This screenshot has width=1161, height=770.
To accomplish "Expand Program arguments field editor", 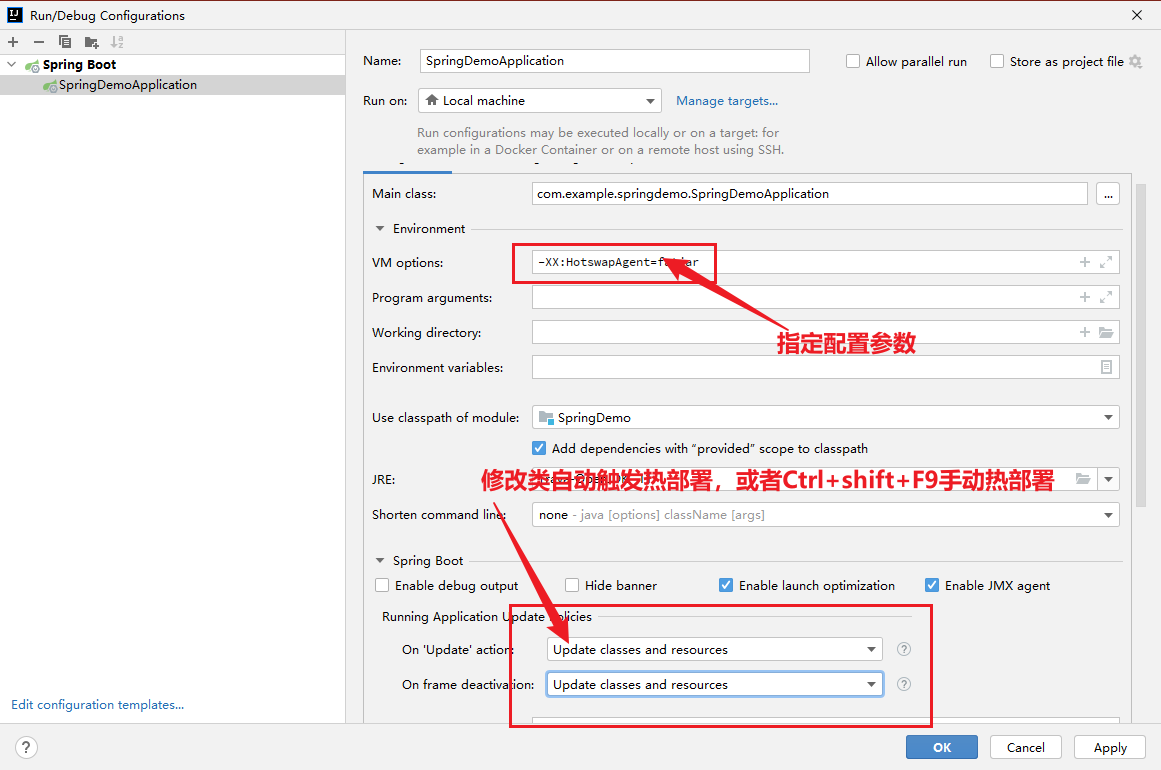I will (1106, 297).
